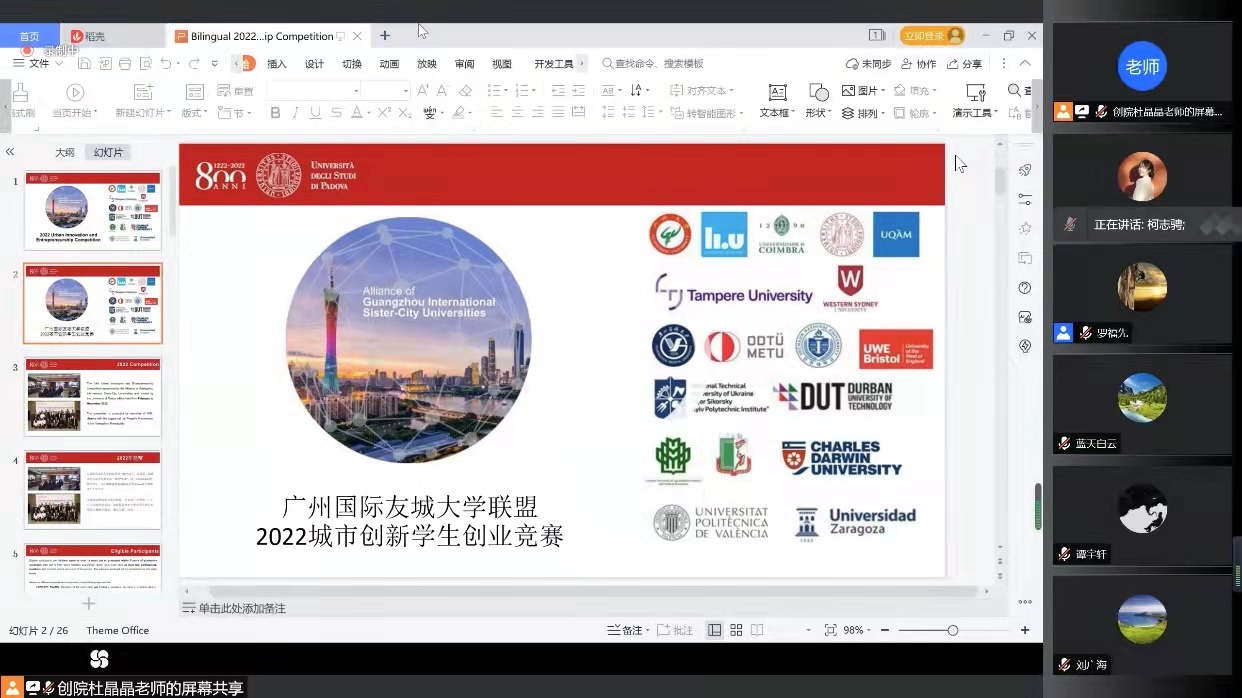Toggle Superscript X² formatting

pyautogui.click(x=384, y=113)
